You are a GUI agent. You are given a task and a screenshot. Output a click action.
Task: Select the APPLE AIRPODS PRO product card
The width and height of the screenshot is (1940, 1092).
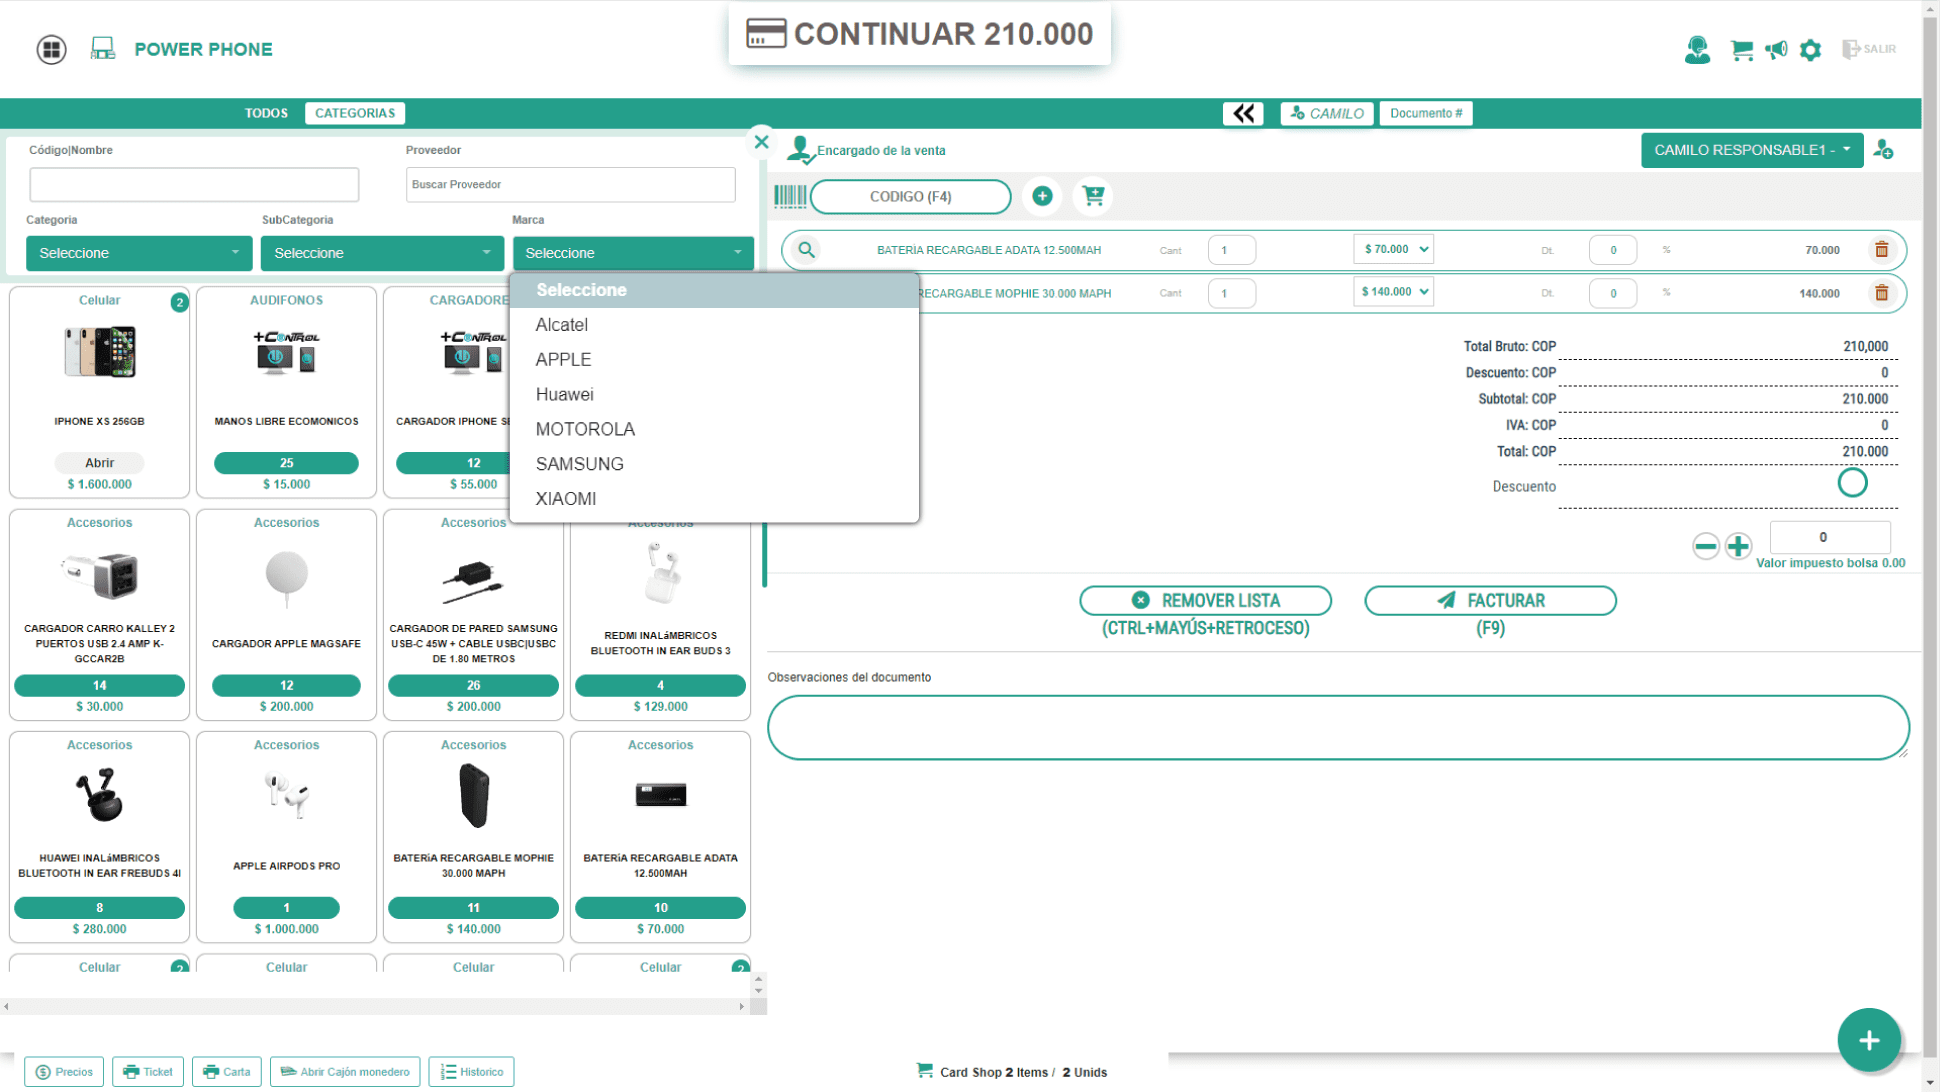286,837
